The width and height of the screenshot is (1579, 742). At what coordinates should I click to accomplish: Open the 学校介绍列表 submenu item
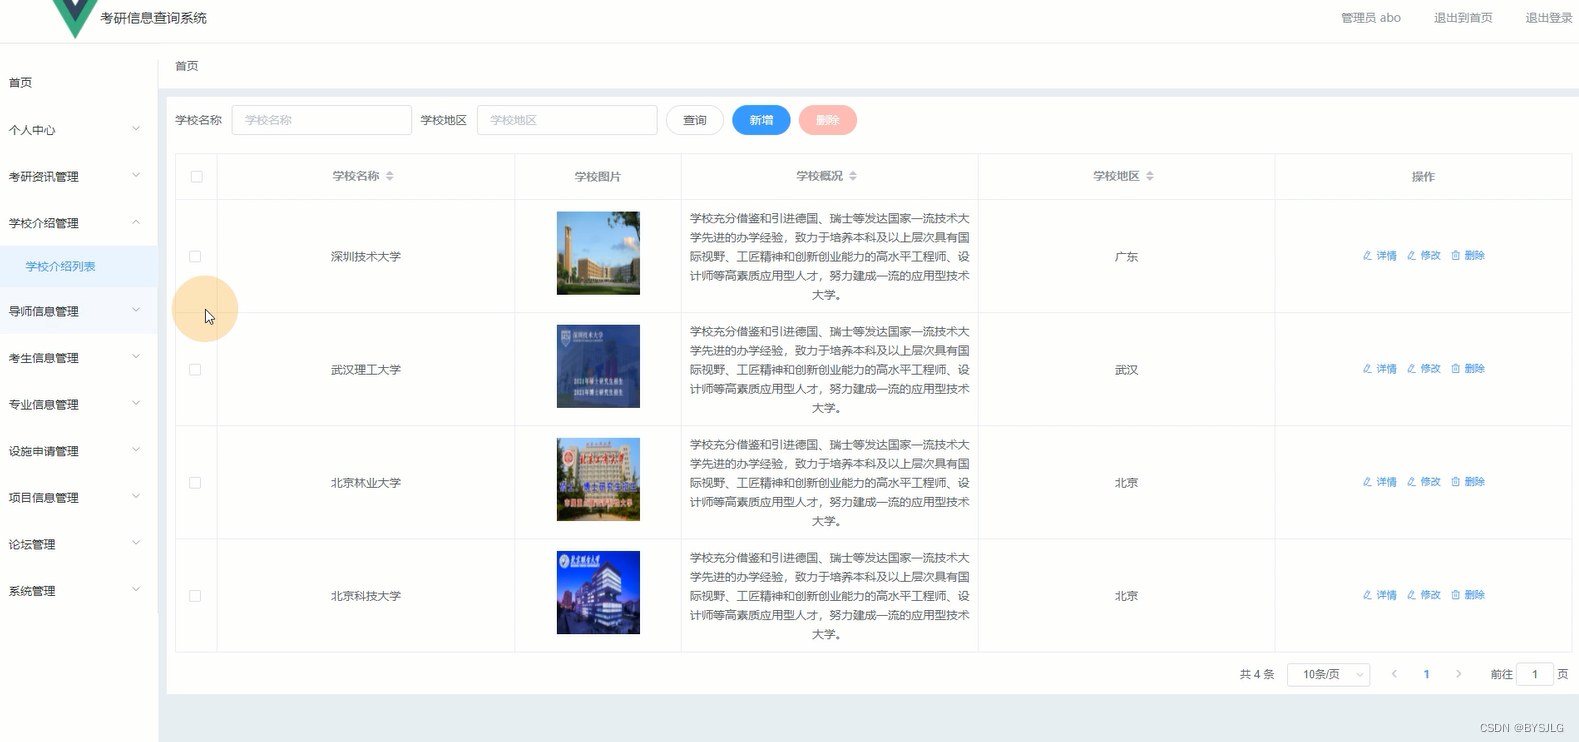pos(78,267)
